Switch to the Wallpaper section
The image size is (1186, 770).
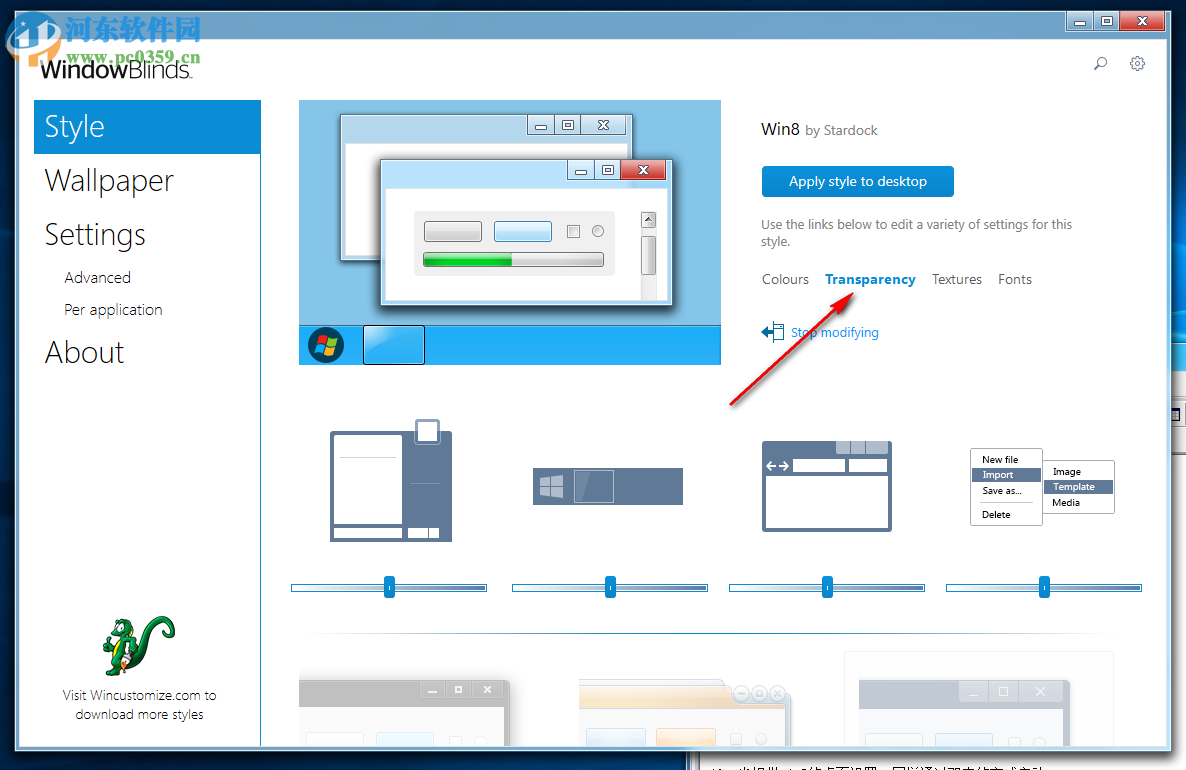tap(108, 181)
